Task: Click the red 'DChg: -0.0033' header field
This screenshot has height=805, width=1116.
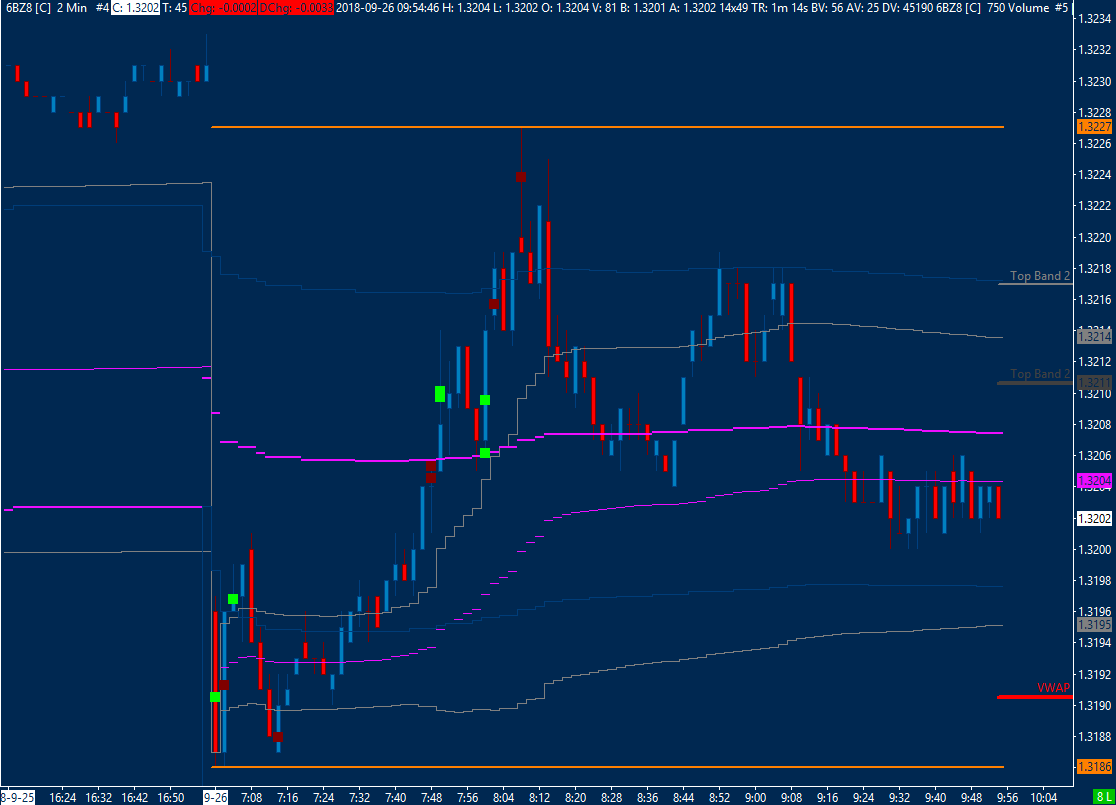Action: click(296, 8)
